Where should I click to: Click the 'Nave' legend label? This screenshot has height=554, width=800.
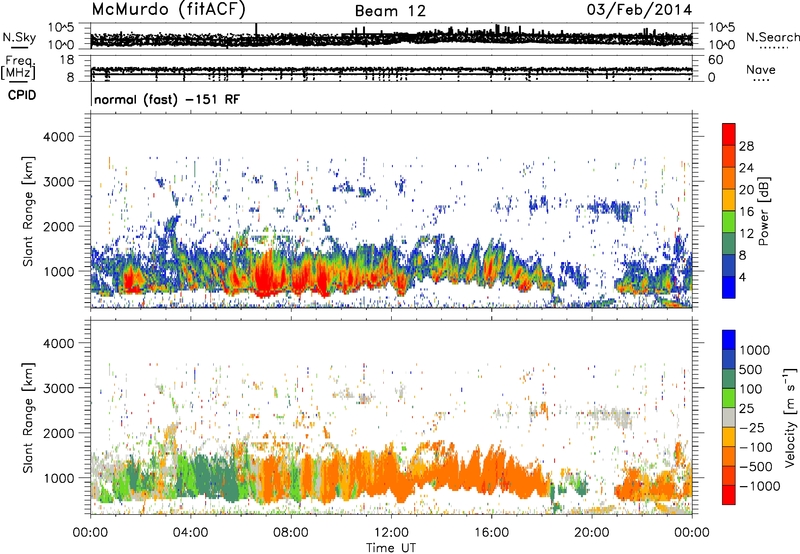(x=760, y=69)
